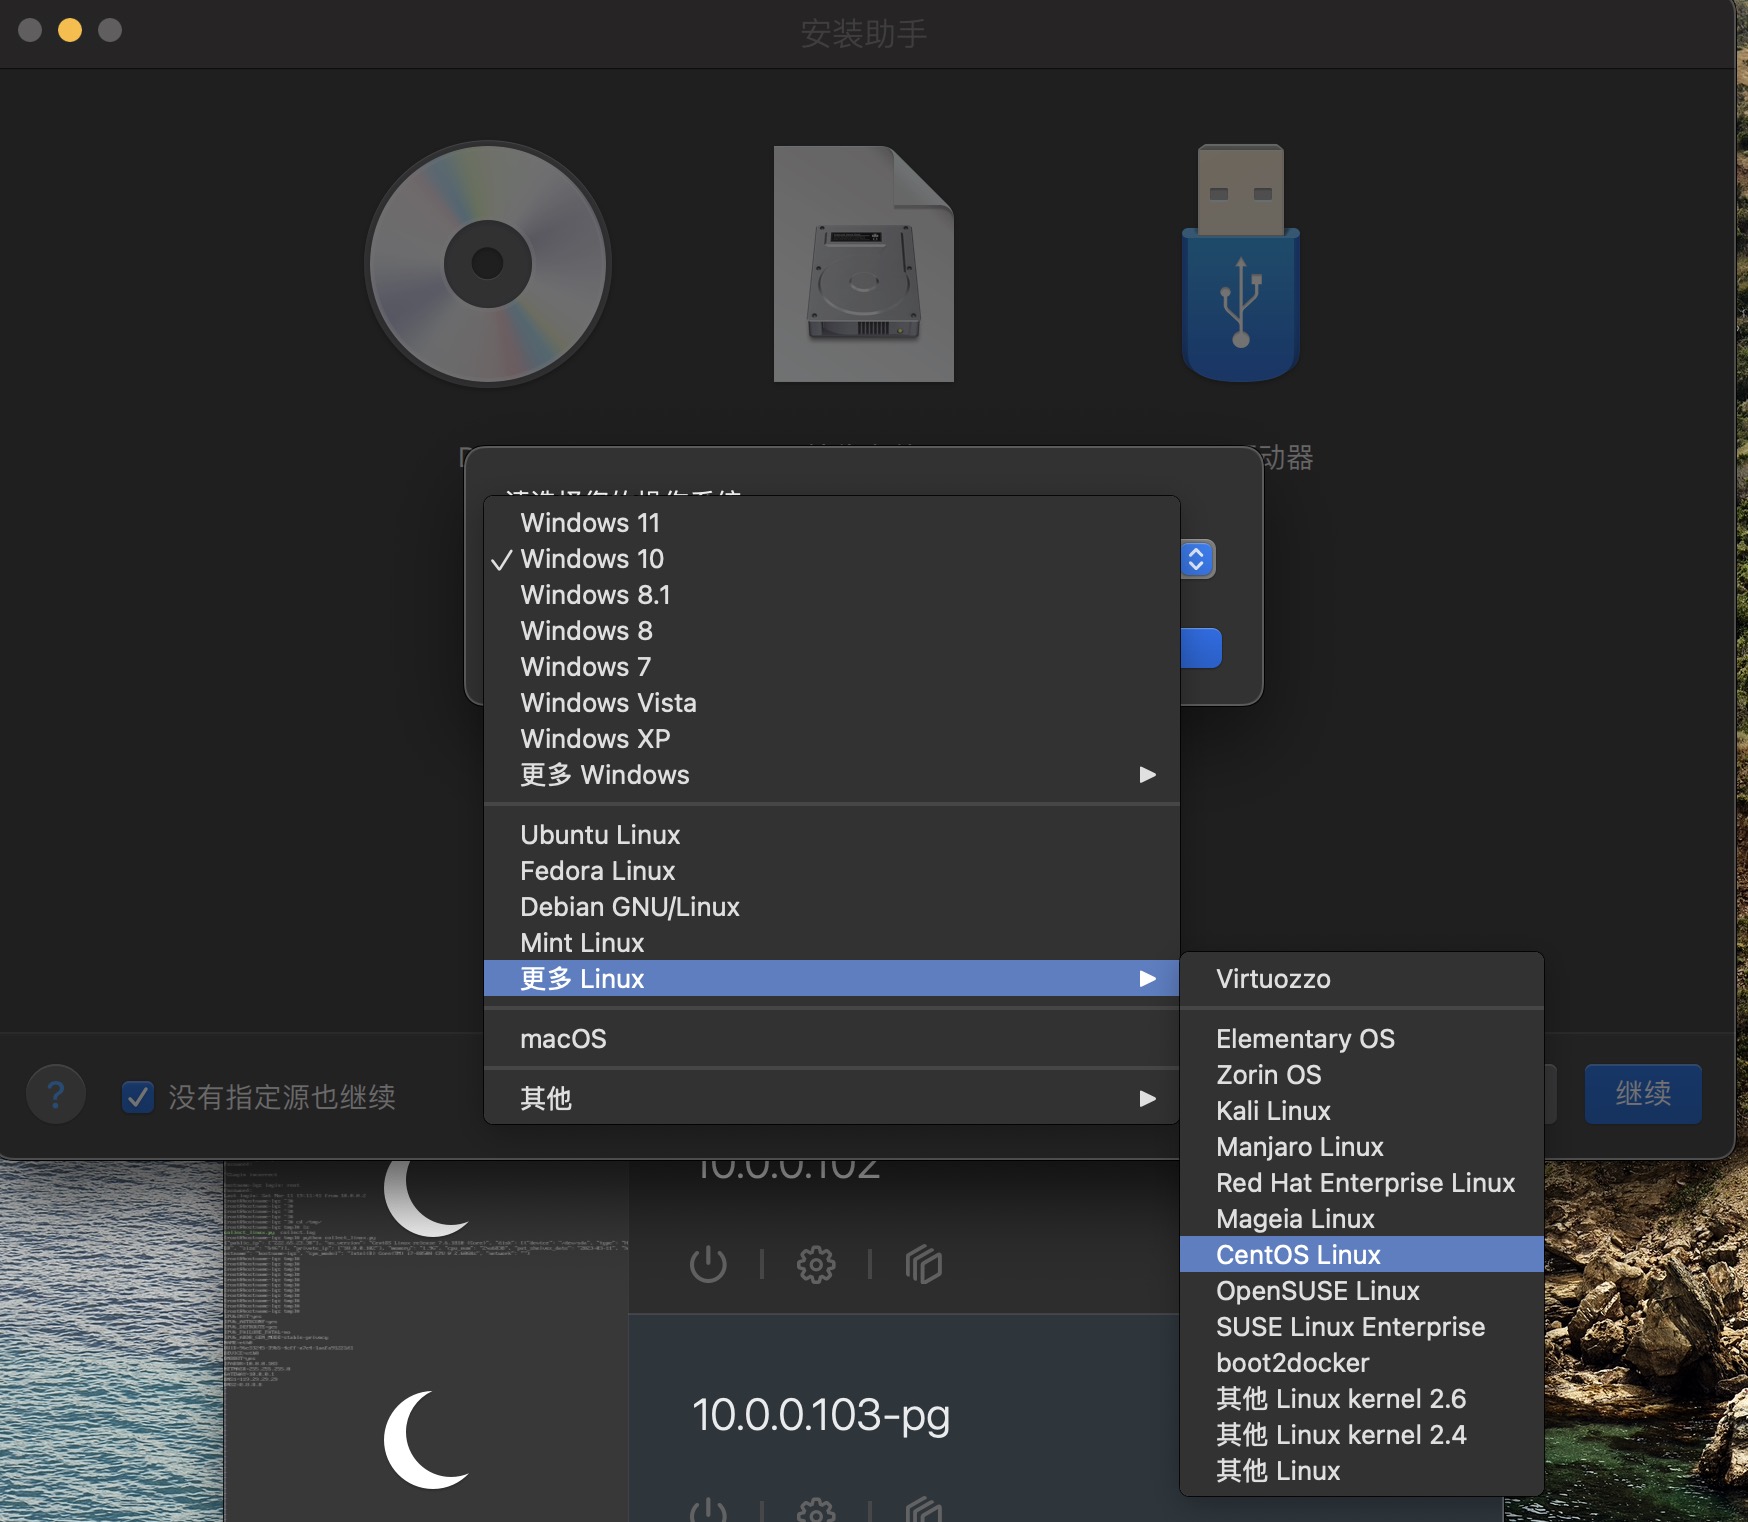
Task: Minimize the 安装助手 window
Action: pos(70,30)
